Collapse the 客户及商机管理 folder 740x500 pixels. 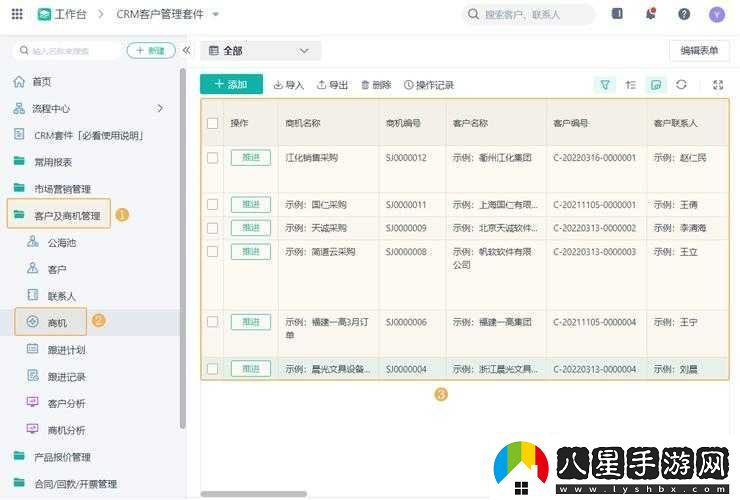(x=59, y=215)
